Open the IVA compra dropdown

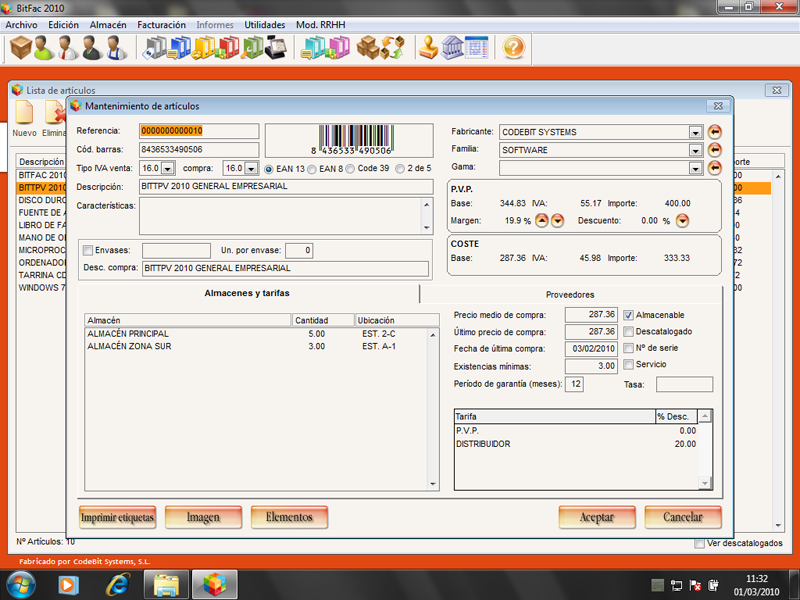251,168
